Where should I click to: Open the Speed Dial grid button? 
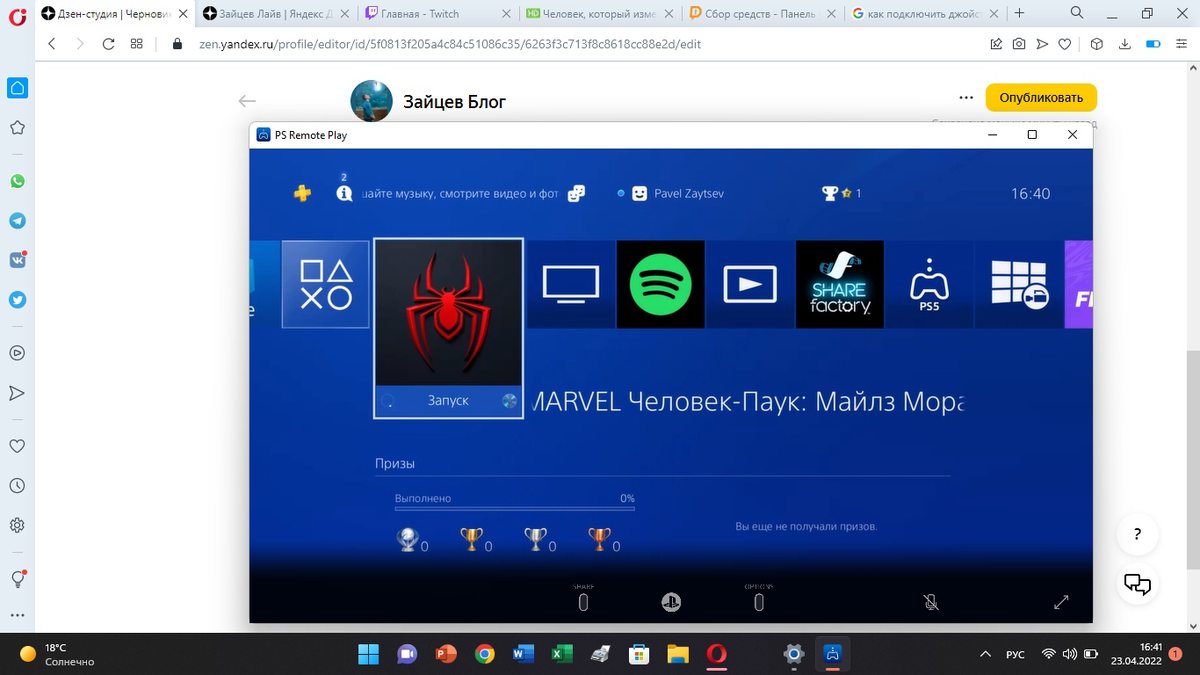137,44
